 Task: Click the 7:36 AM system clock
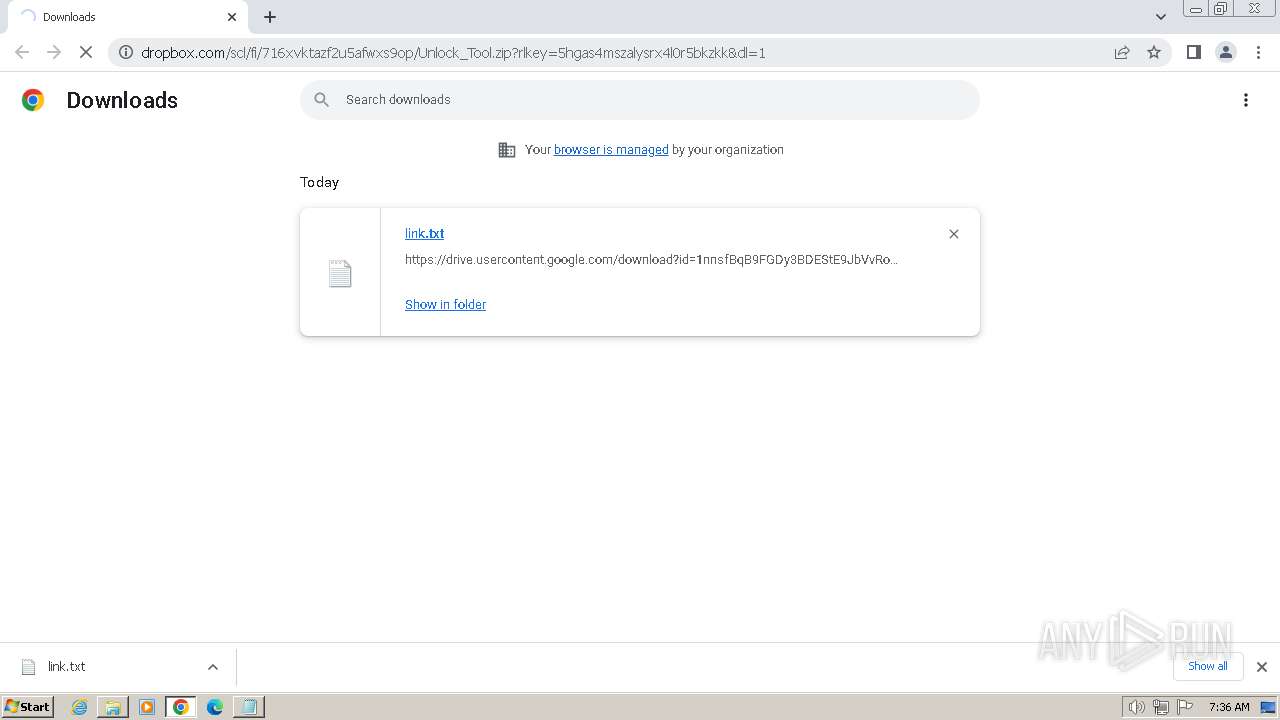coord(1229,707)
